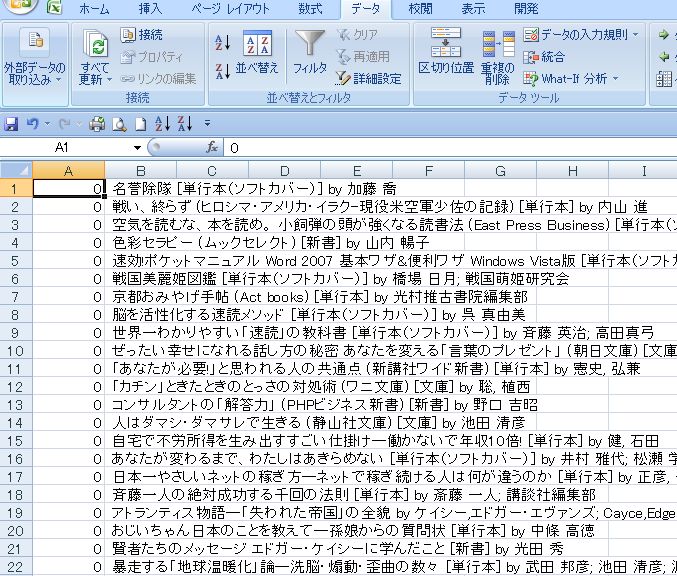Click リンクの編集 button
The image size is (677, 576).
click(x=158, y=79)
